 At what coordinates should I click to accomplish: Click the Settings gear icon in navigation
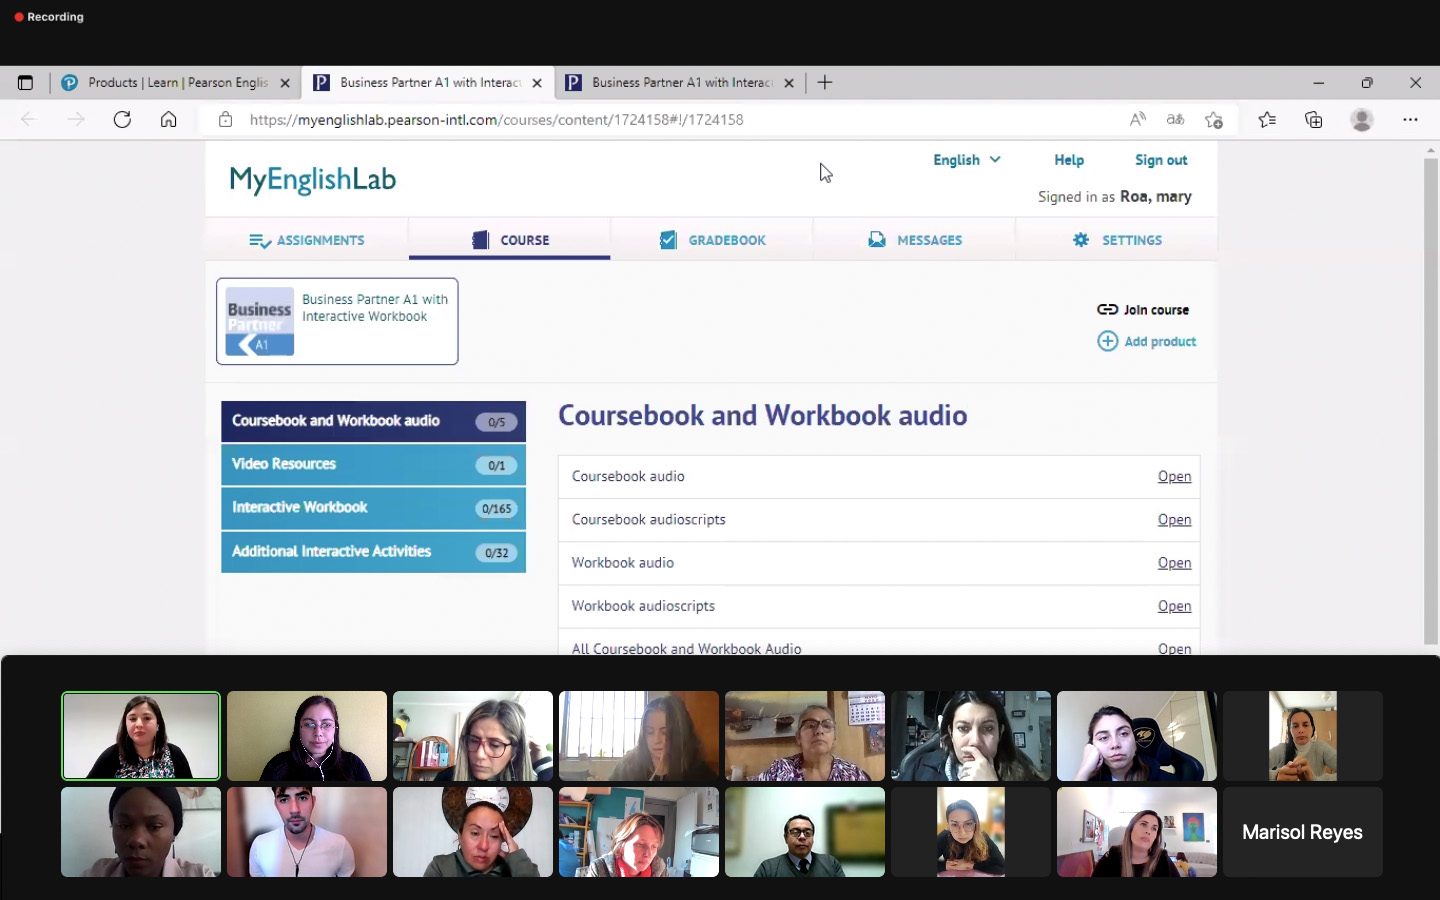(1081, 240)
